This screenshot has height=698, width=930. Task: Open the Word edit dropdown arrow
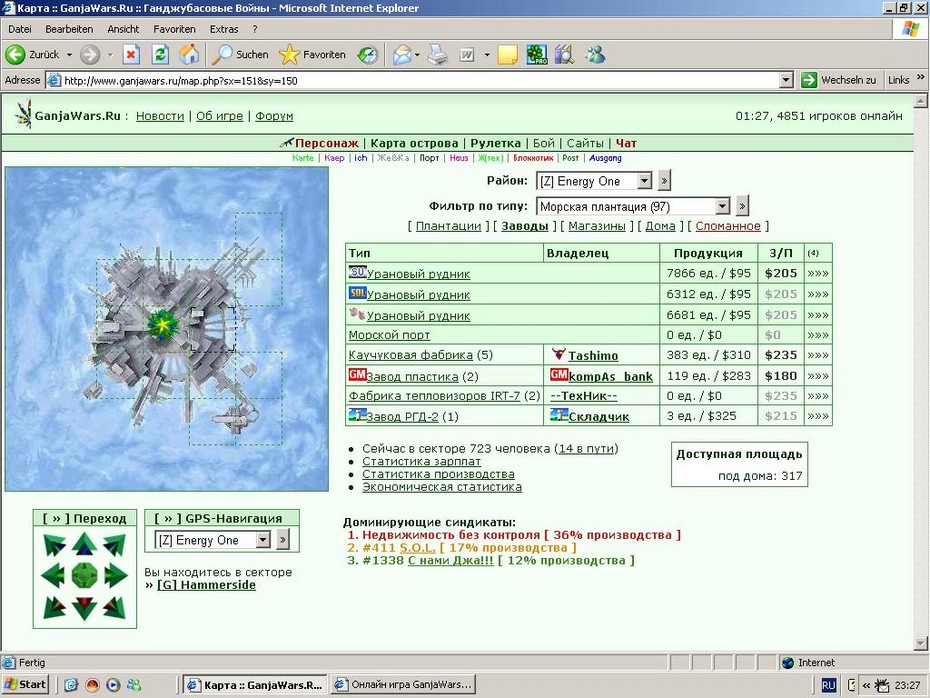tap(487, 55)
